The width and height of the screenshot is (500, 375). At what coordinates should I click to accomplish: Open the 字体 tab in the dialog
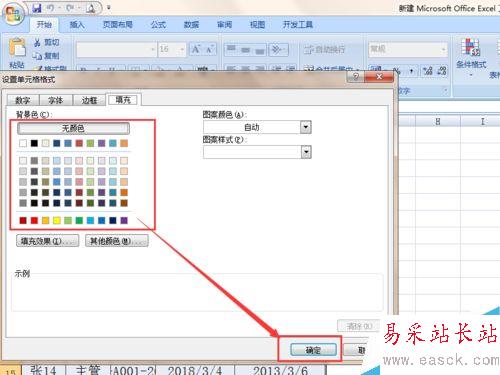[x=56, y=100]
